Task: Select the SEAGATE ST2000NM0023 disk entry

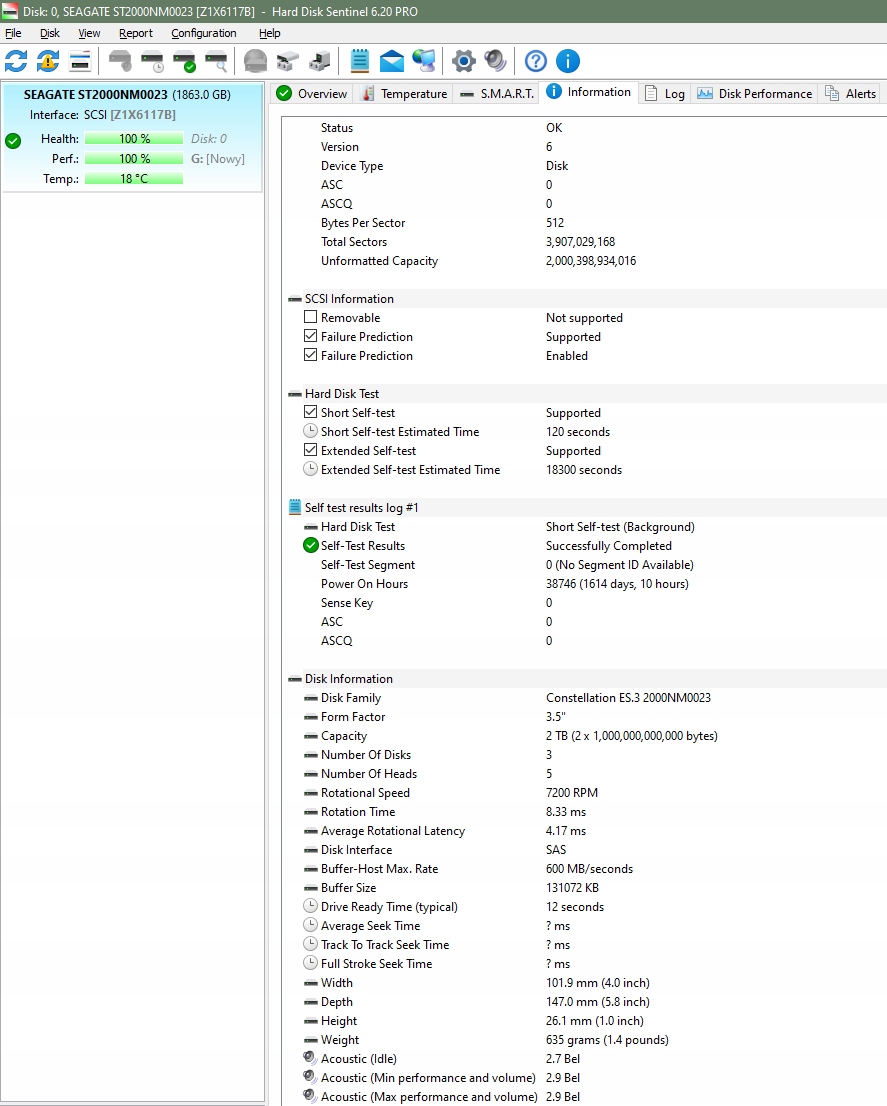Action: coord(133,138)
